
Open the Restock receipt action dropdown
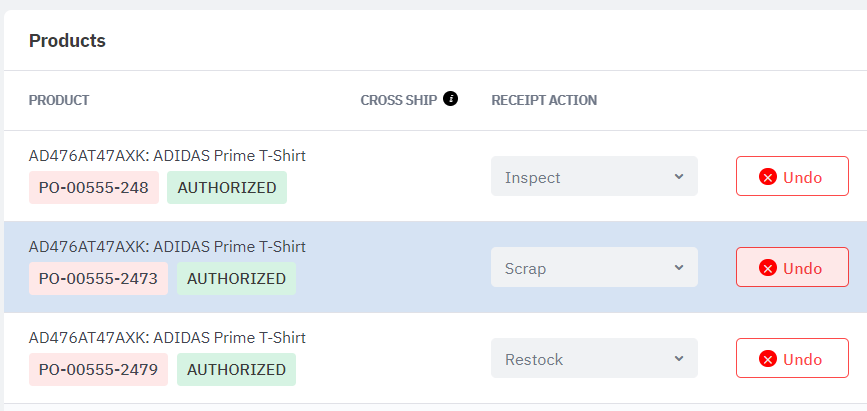[x=594, y=358]
